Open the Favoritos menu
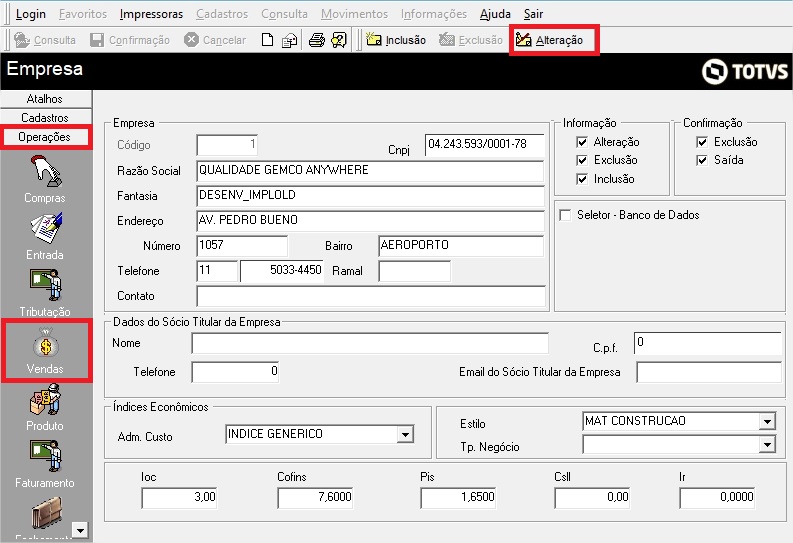Viewport: 793px width, 543px height. click(83, 14)
